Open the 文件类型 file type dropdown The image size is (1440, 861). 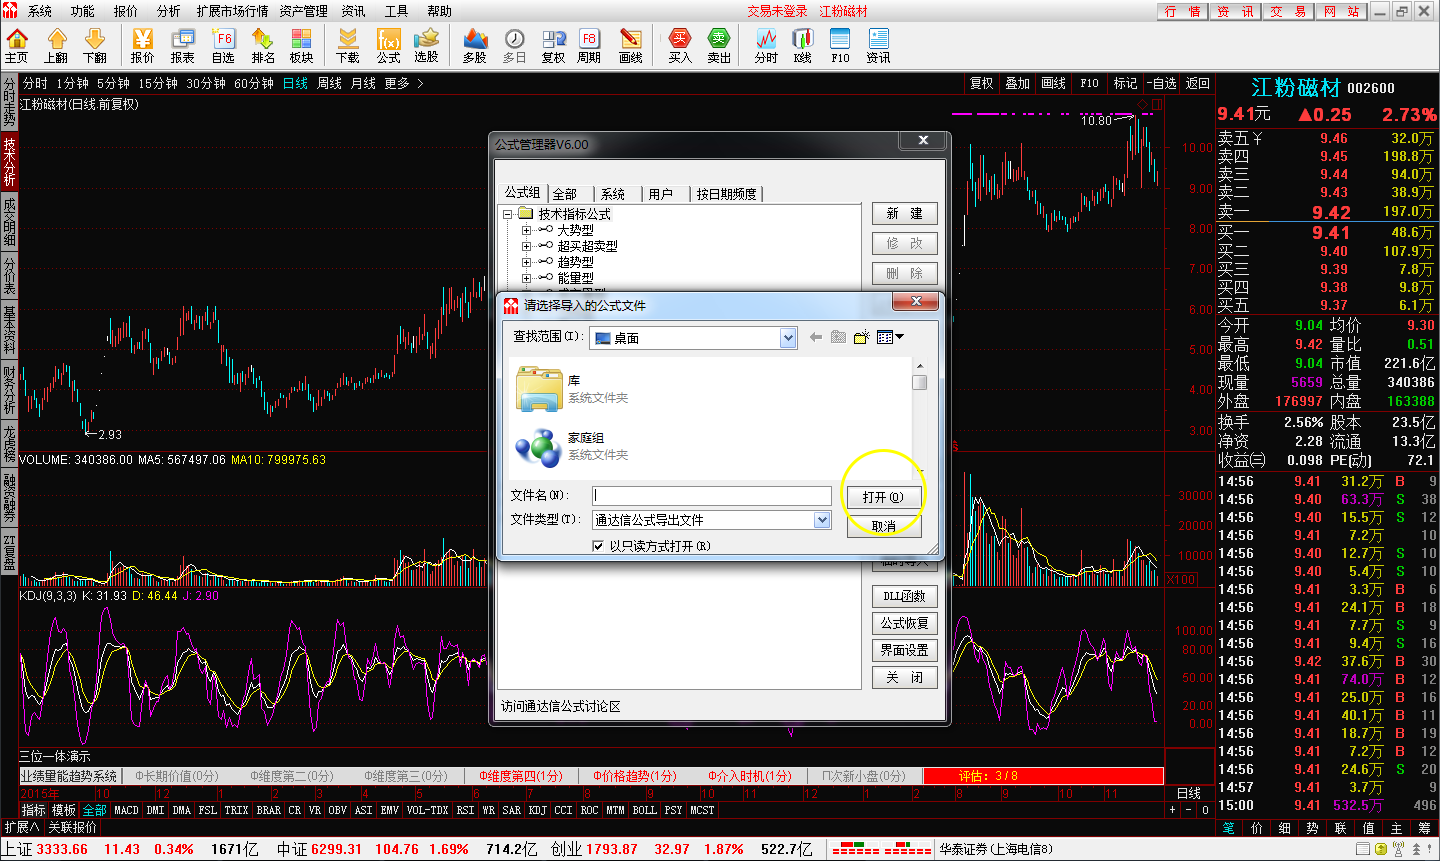click(x=822, y=520)
